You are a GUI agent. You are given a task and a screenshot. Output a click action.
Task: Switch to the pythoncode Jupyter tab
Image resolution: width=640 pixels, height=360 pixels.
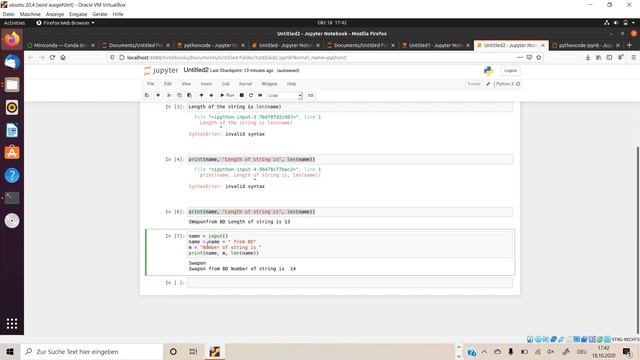211,45
